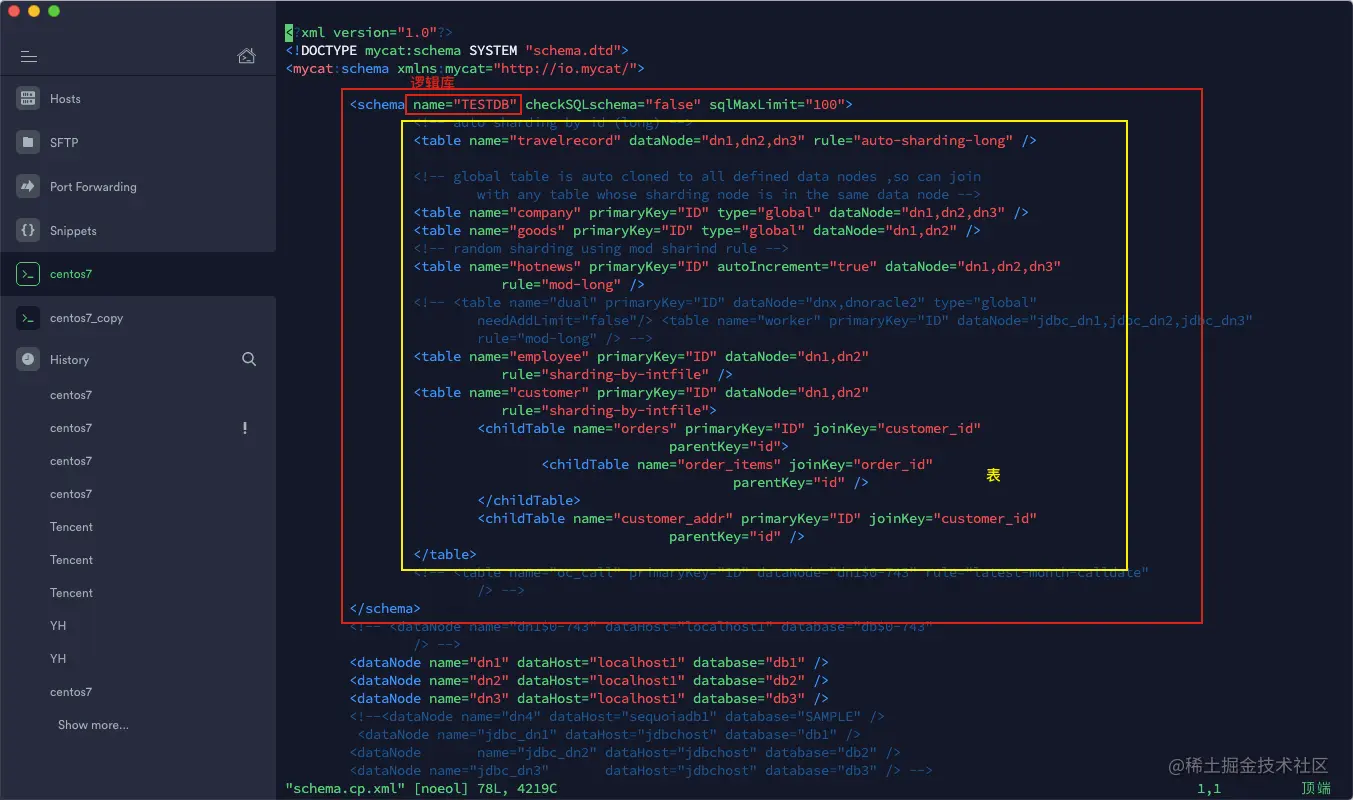Switch to the centos7_copy terminal tab
The image size is (1353, 800).
(x=138, y=318)
